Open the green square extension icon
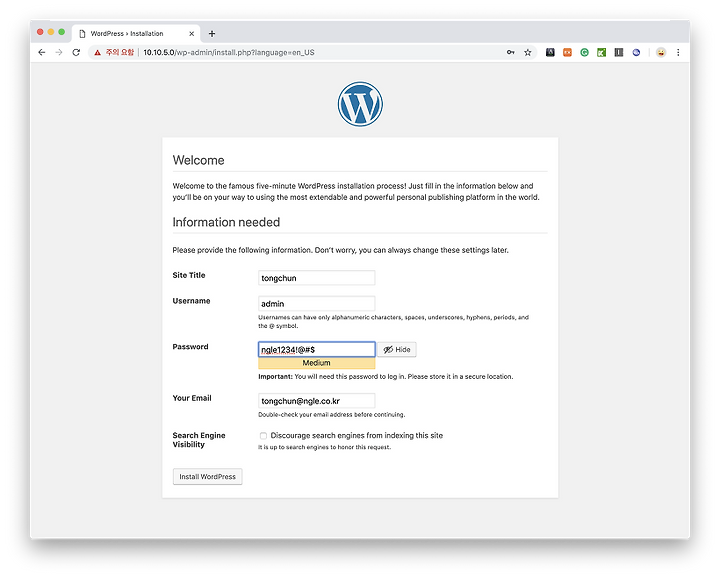Screen dimensions: 720x578 602,52
